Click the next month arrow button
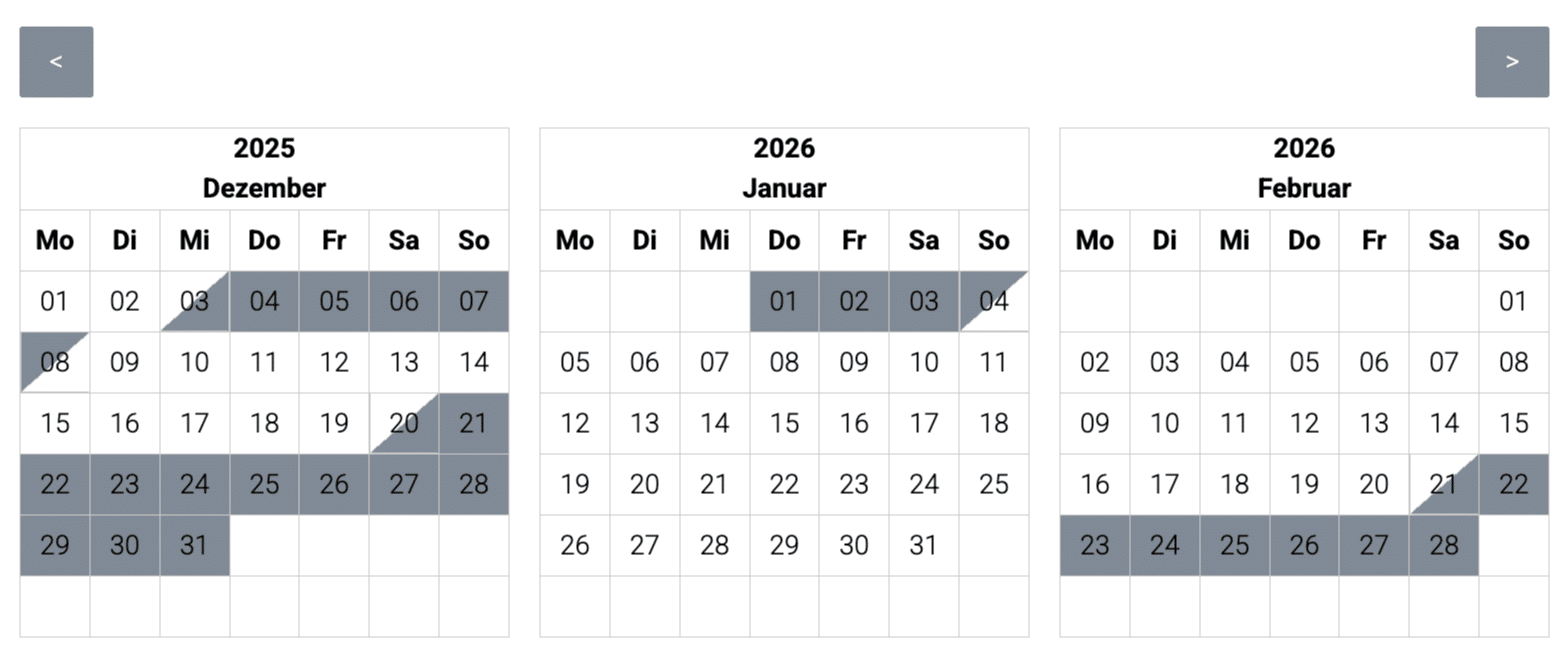The height and width of the screenshot is (663, 1567). (1511, 62)
